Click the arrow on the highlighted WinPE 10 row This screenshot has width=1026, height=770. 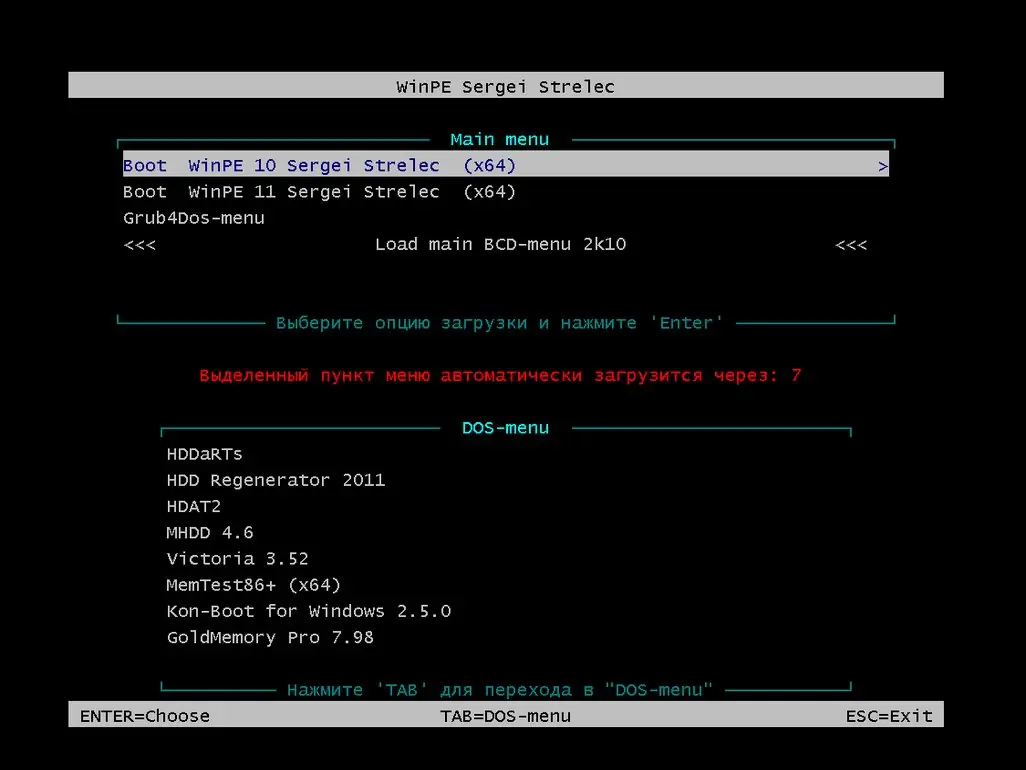click(x=882, y=166)
